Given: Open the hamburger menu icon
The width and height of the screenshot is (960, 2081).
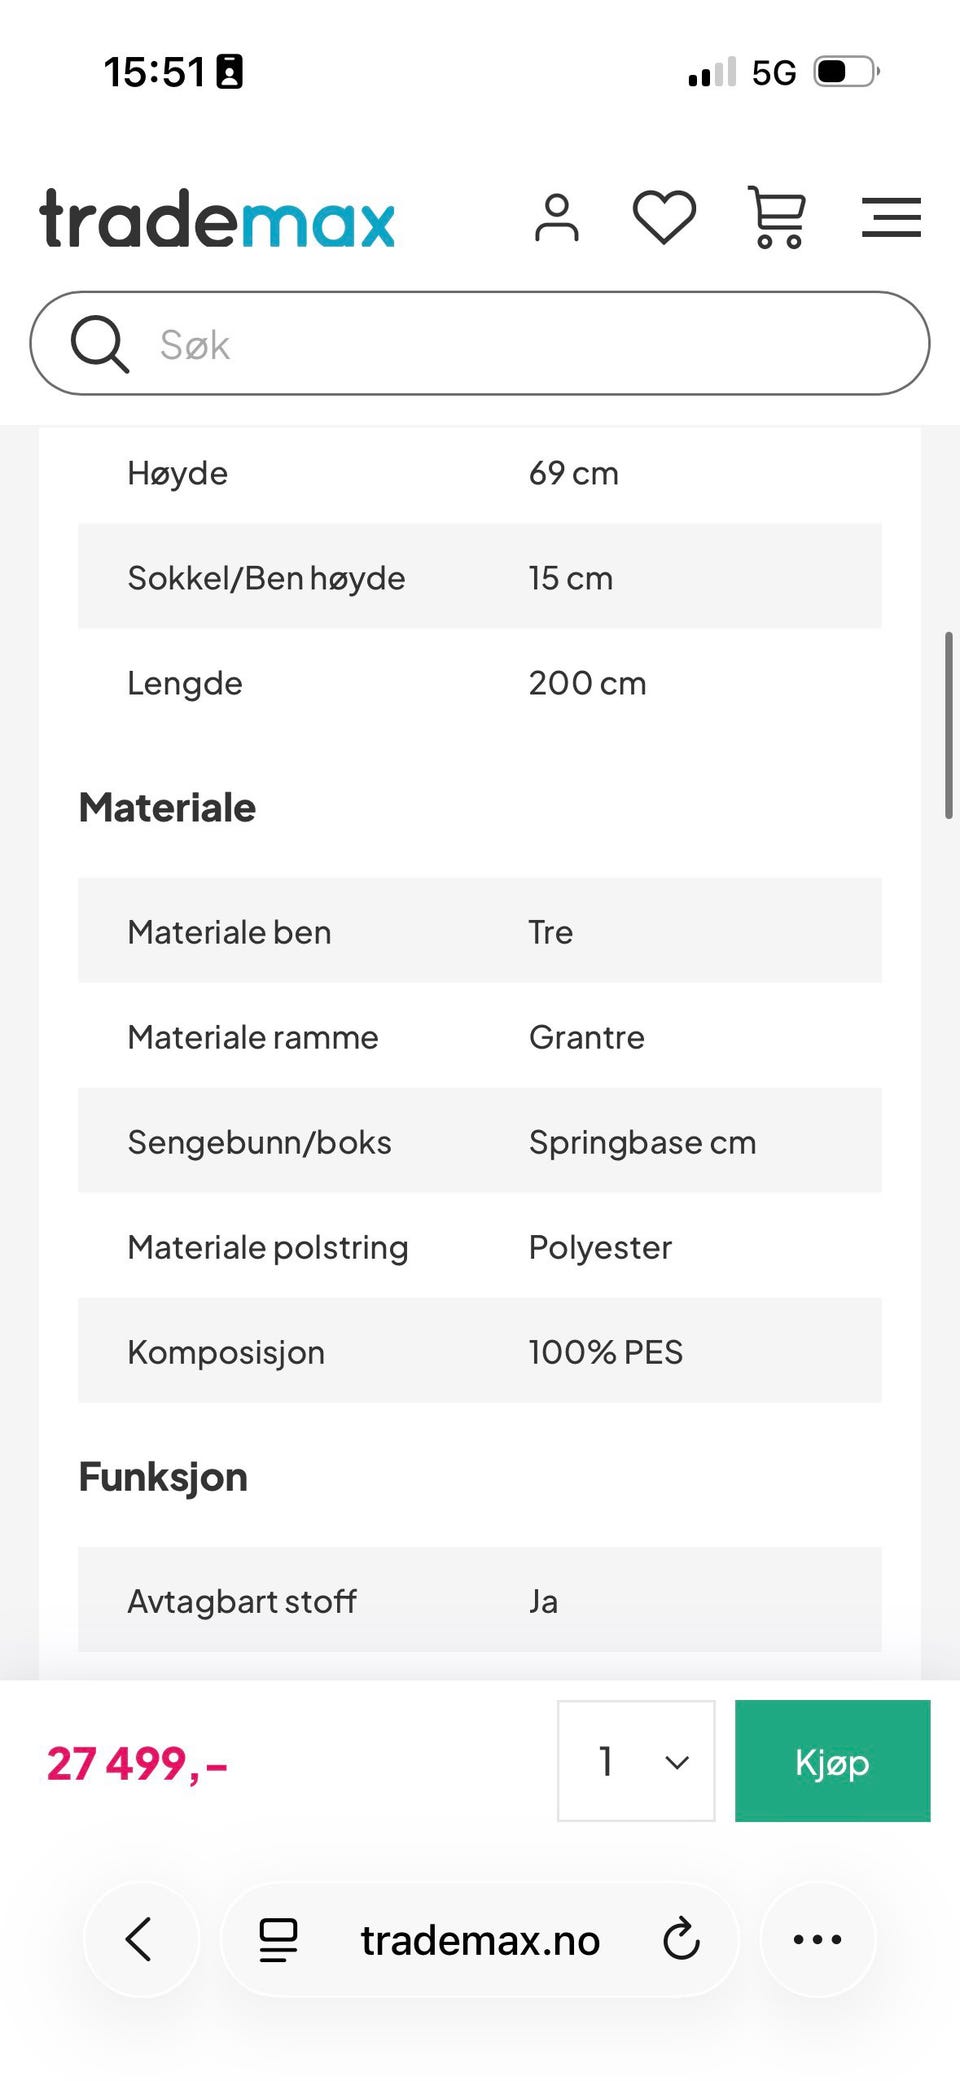Looking at the screenshot, I should point(891,218).
